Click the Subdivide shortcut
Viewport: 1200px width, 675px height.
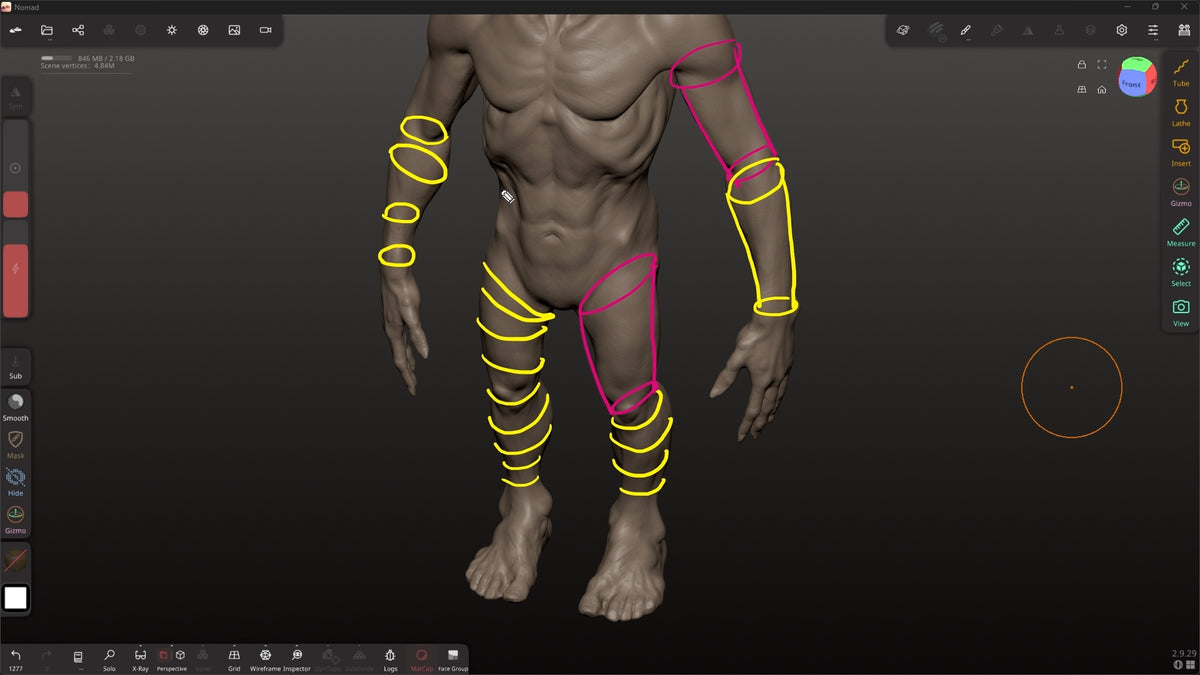(359, 659)
